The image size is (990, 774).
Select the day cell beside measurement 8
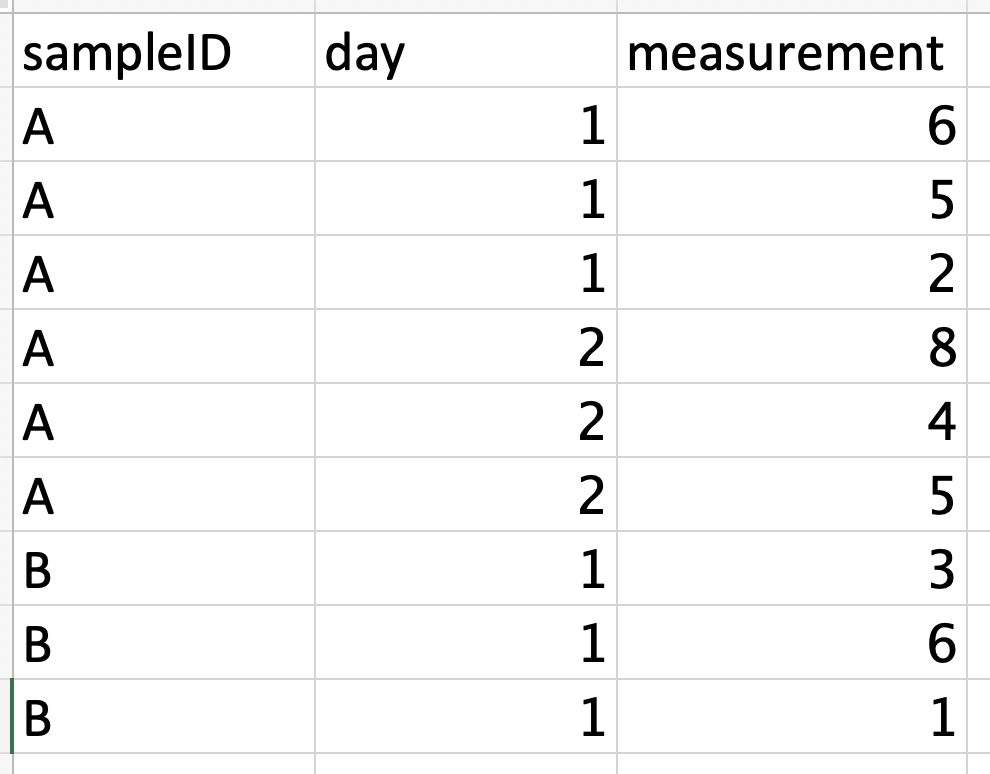(465, 349)
